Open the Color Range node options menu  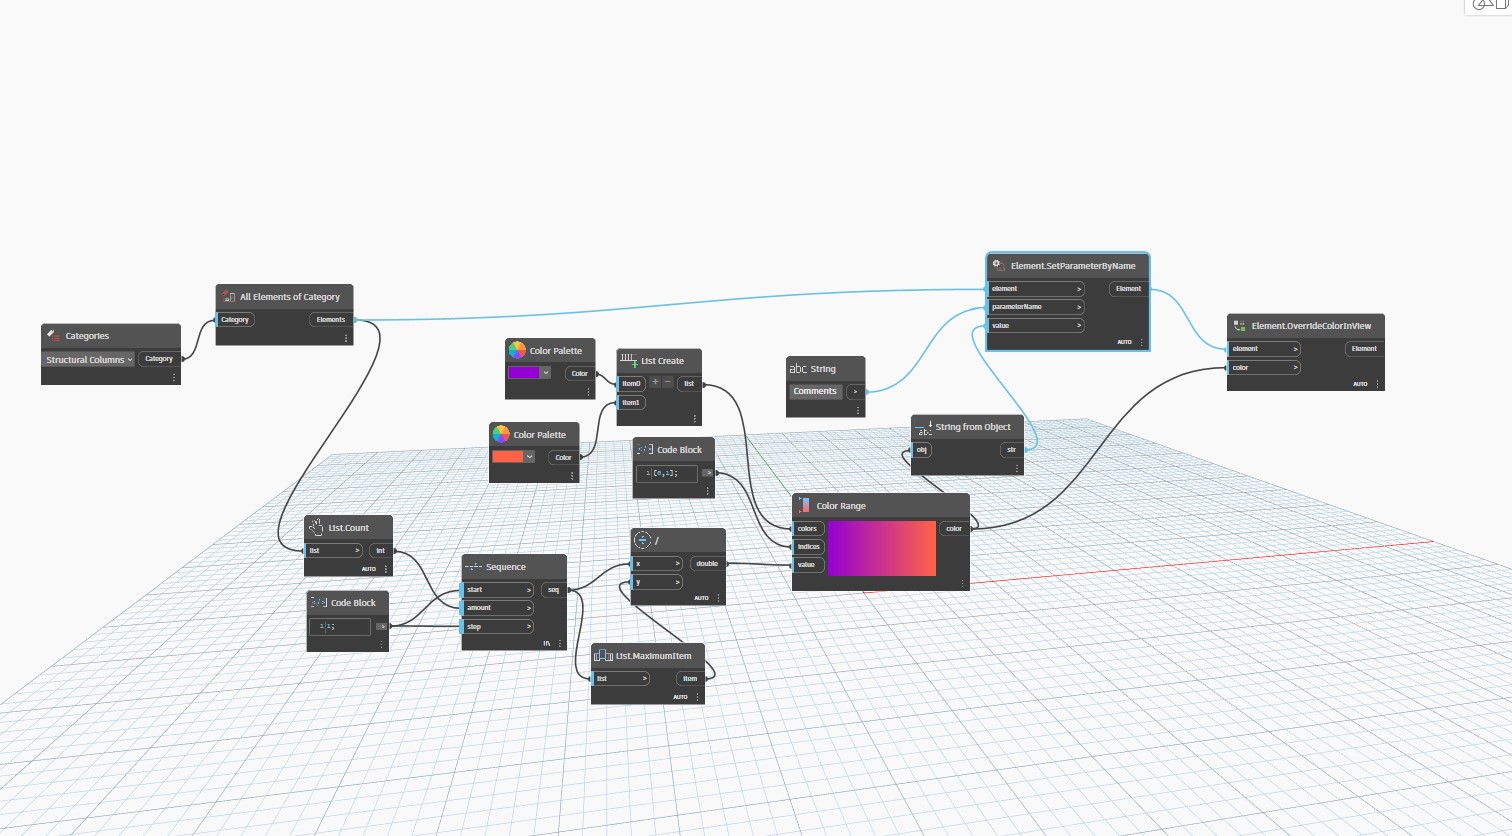pos(963,583)
